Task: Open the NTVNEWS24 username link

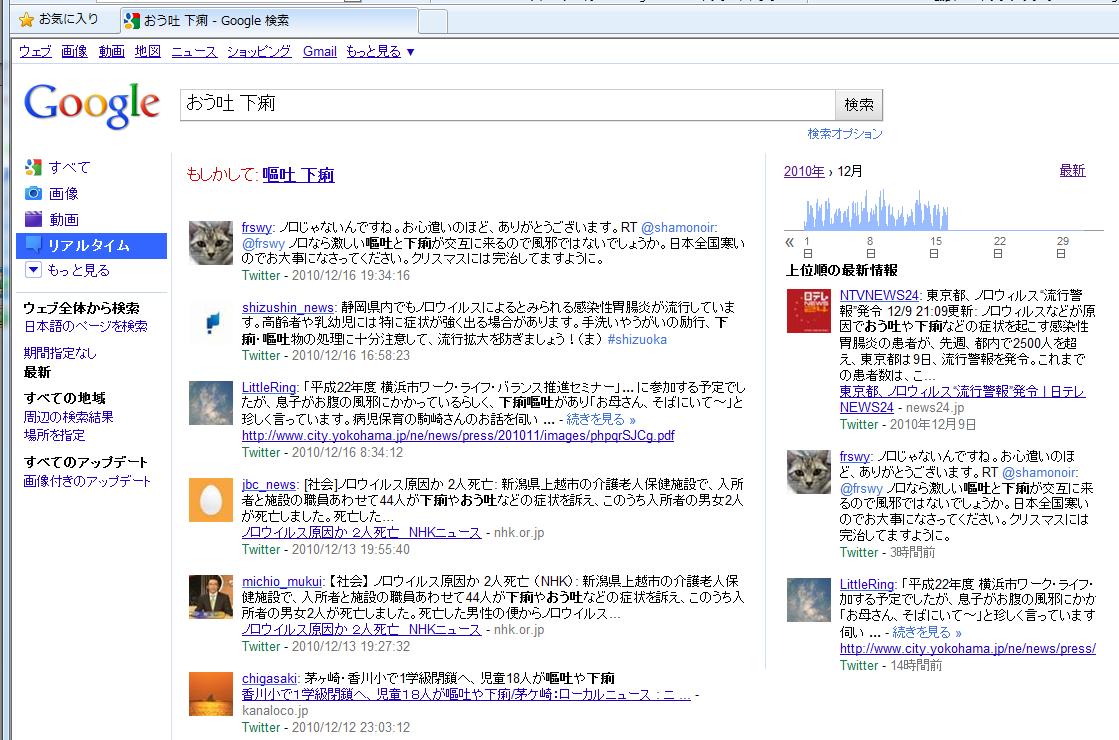Action: (x=879, y=295)
